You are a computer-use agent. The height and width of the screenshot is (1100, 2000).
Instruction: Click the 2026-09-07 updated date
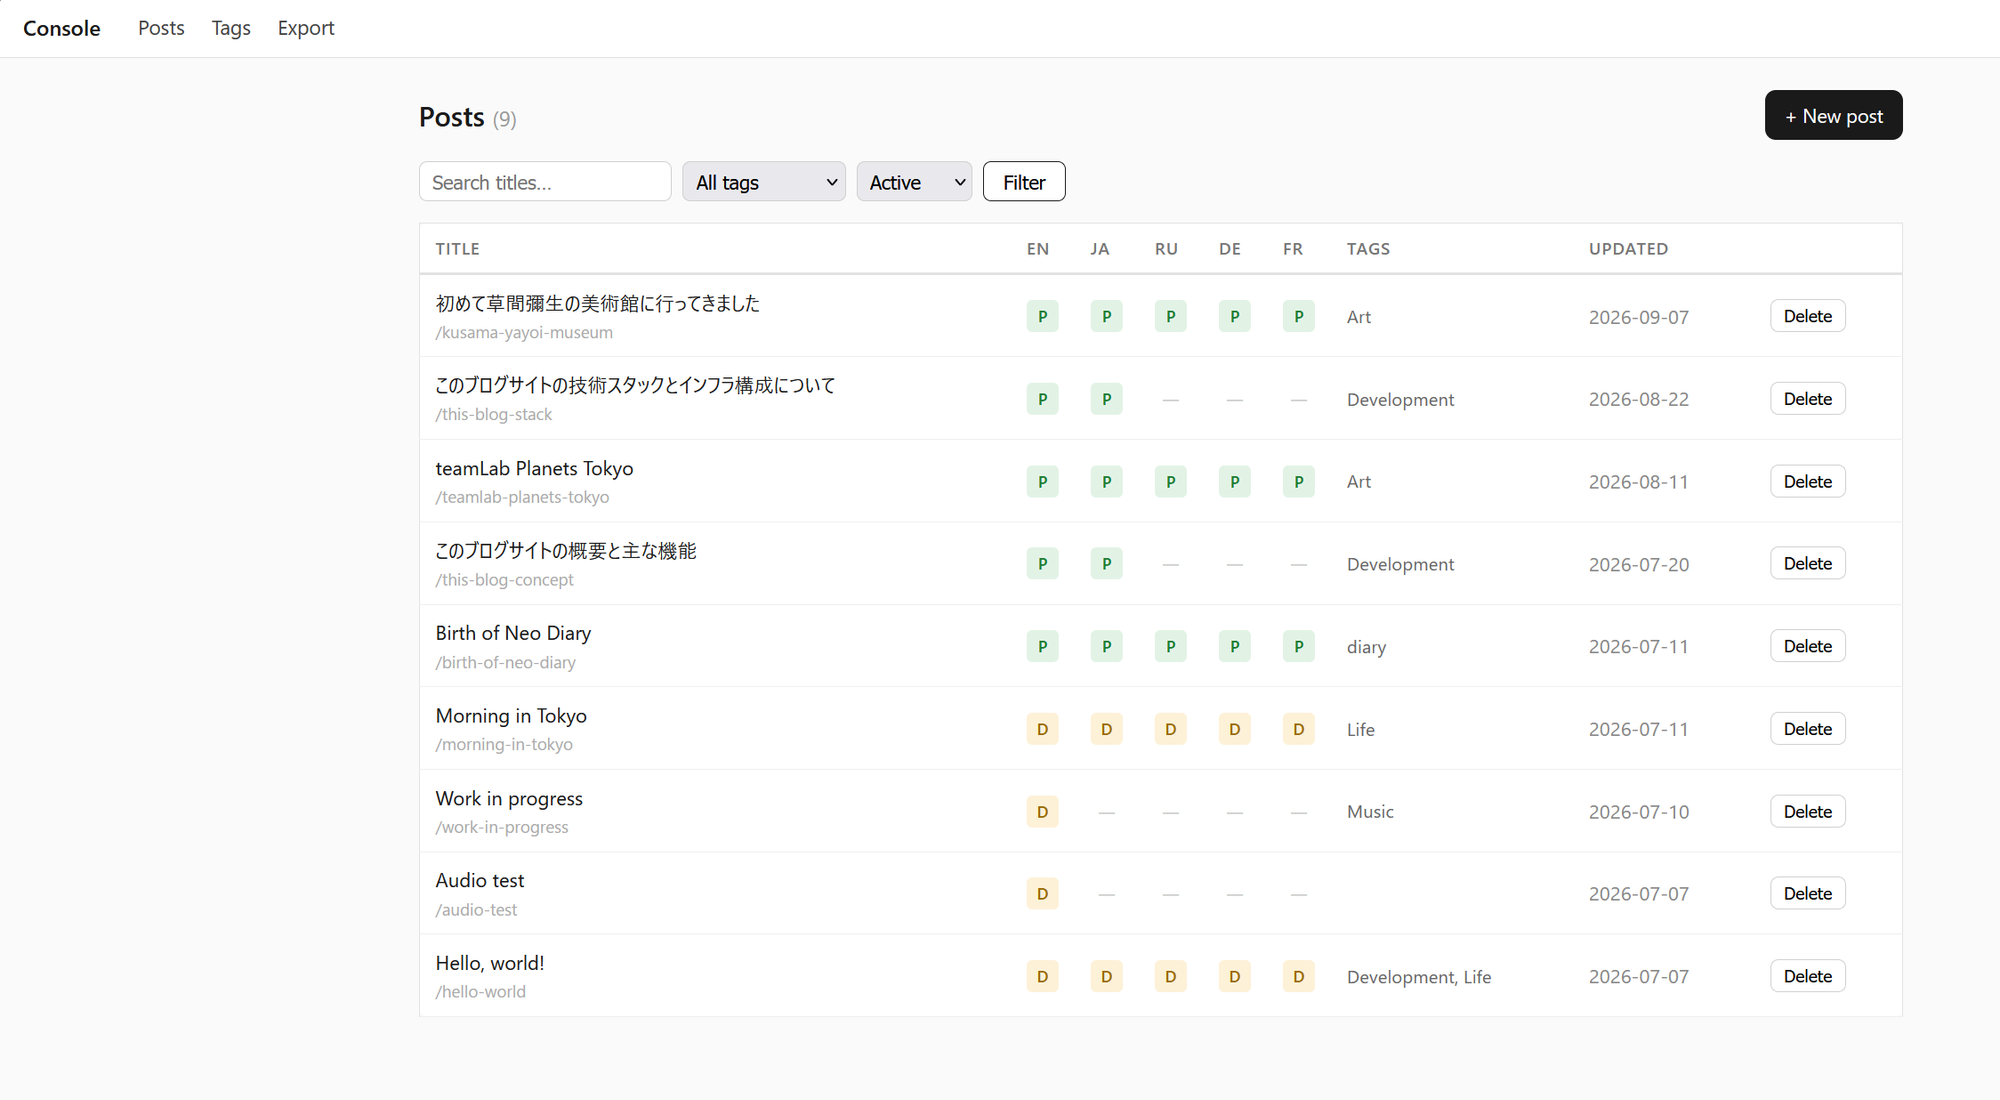1638,317
